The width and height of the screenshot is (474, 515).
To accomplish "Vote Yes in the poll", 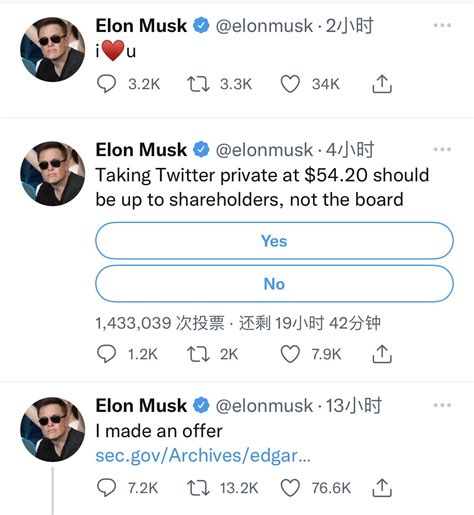I will click(x=274, y=241).
